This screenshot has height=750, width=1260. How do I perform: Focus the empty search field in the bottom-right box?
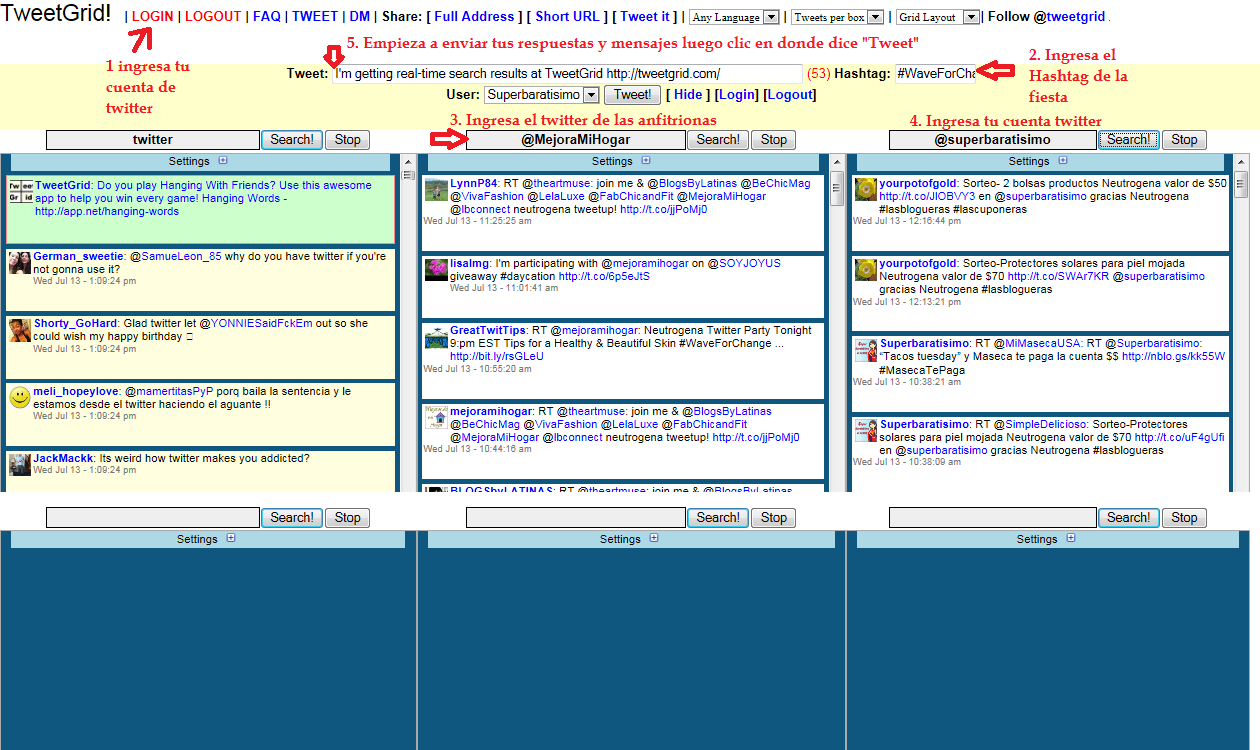[x=993, y=518]
